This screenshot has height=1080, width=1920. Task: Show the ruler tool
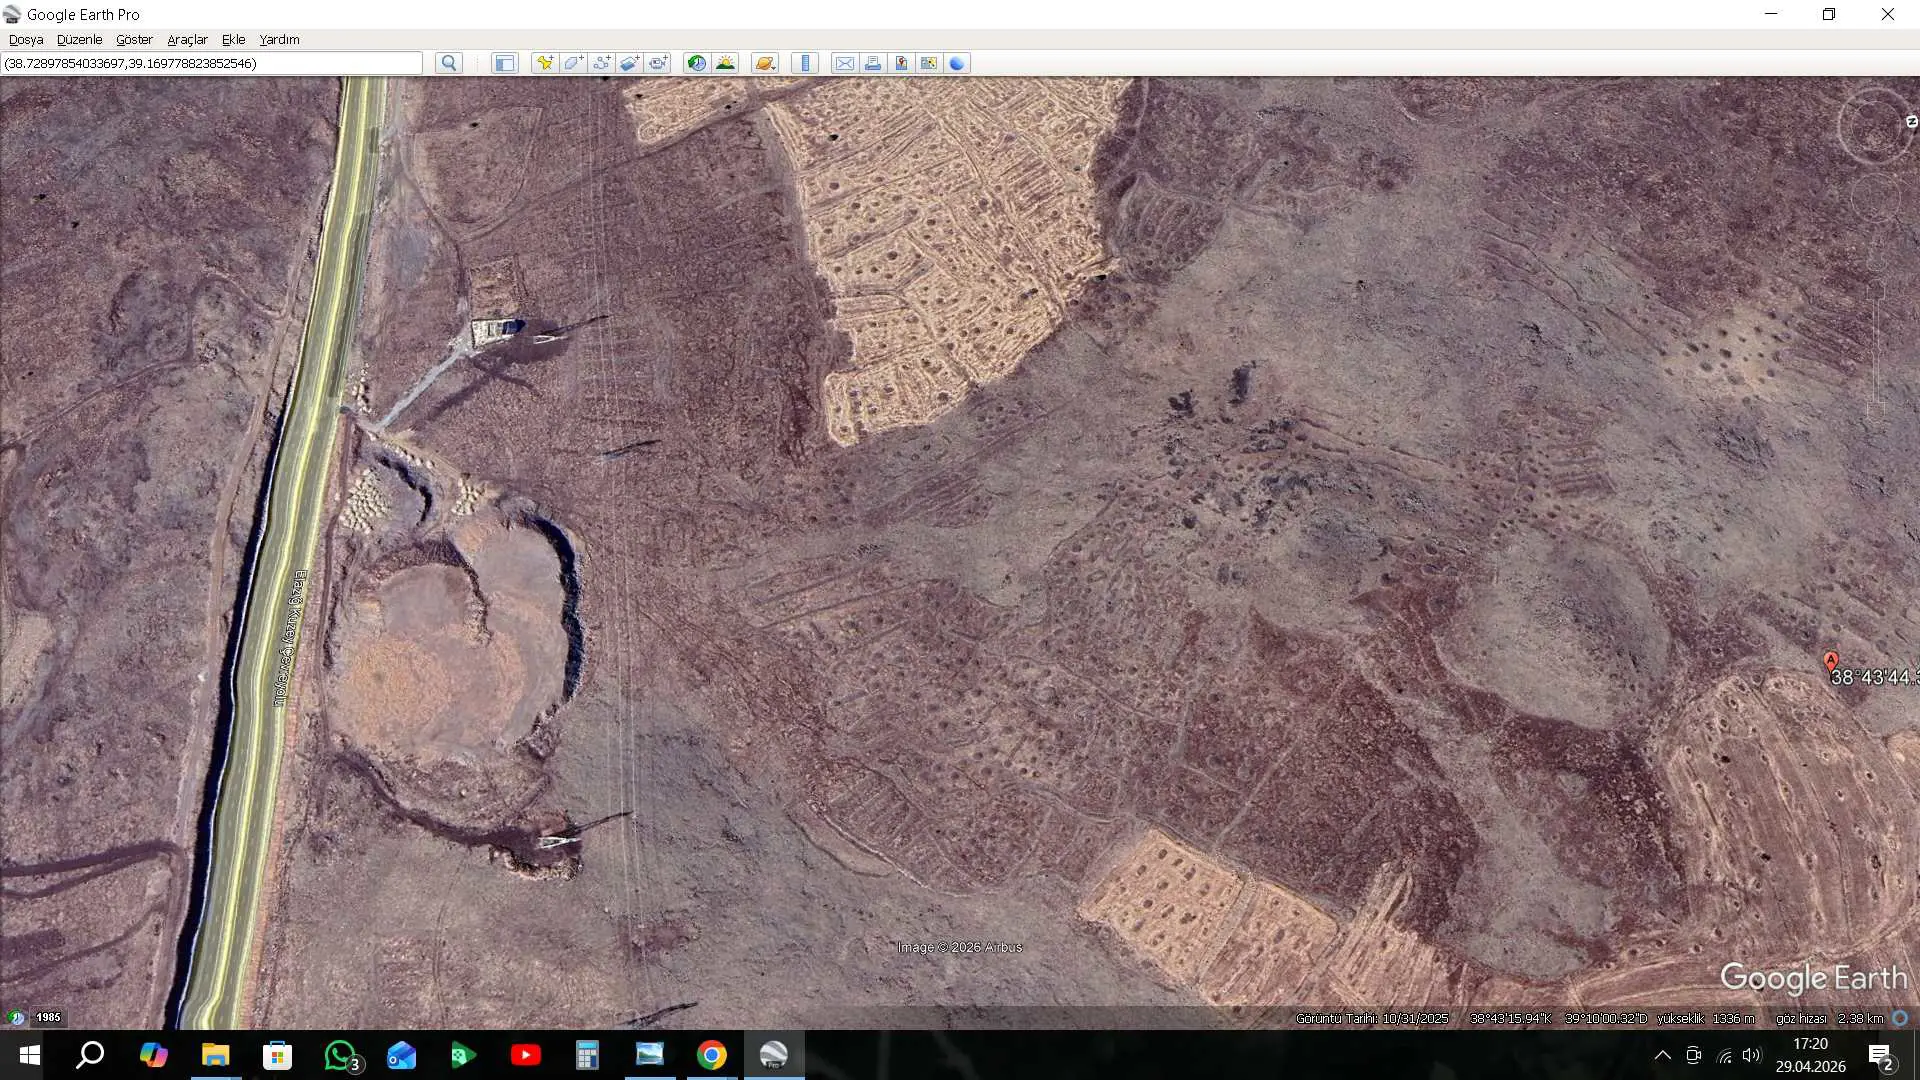(x=805, y=63)
